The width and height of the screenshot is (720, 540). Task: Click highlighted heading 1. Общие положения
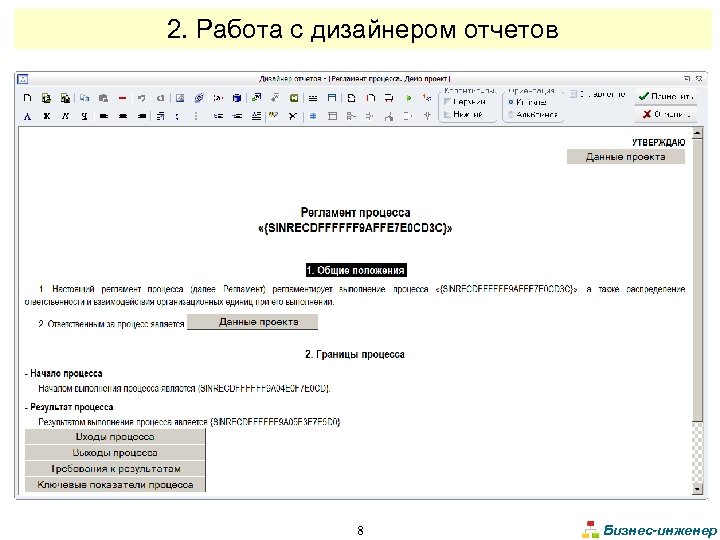(356, 270)
